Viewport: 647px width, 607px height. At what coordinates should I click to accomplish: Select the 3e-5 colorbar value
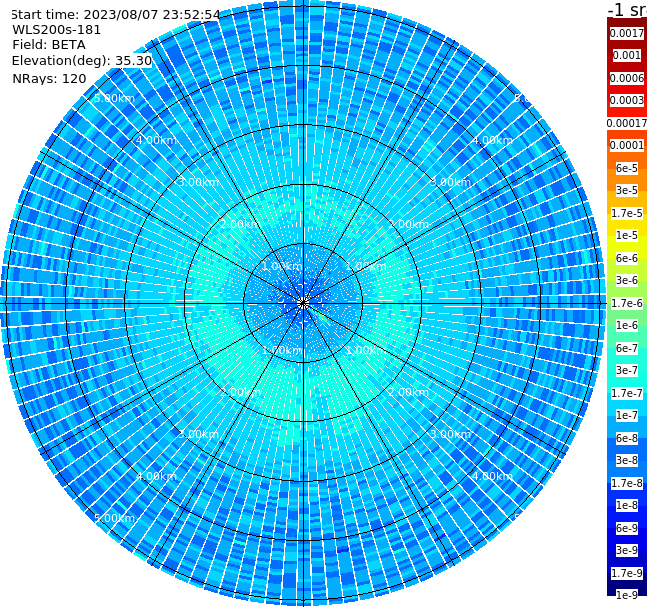627,190
